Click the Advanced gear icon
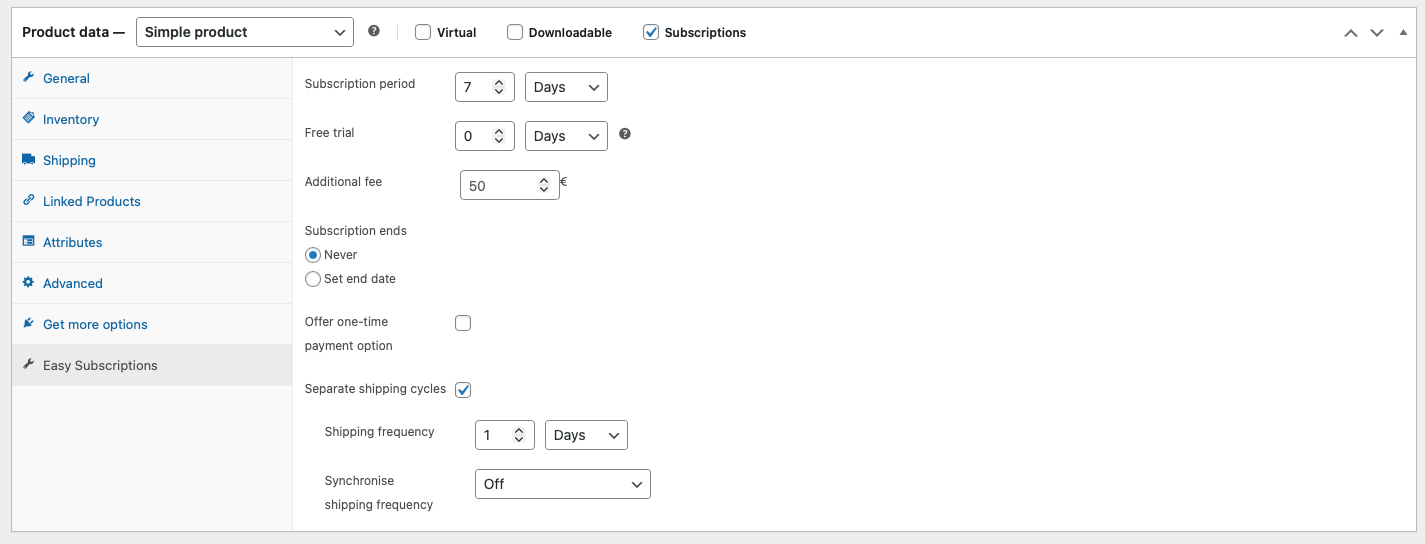 click(28, 283)
